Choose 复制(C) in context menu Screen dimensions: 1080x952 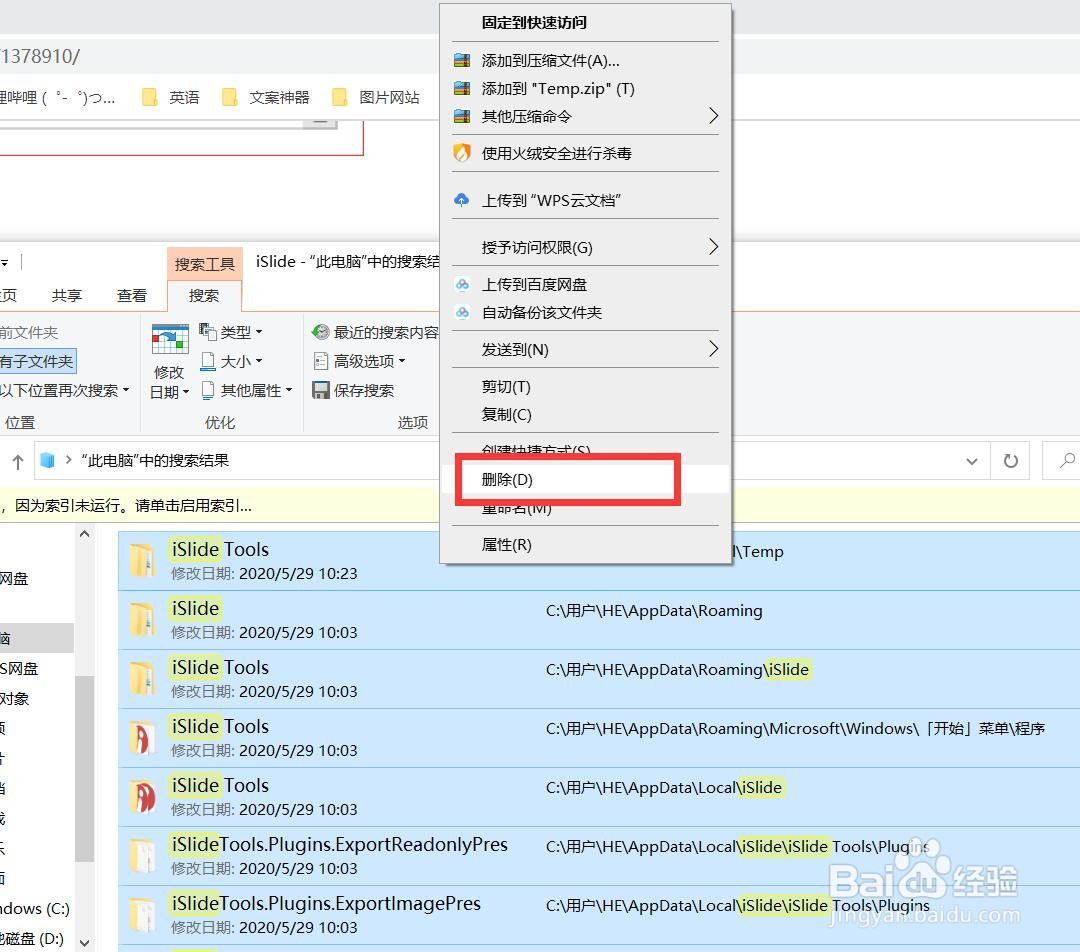pyautogui.click(x=585, y=415)
